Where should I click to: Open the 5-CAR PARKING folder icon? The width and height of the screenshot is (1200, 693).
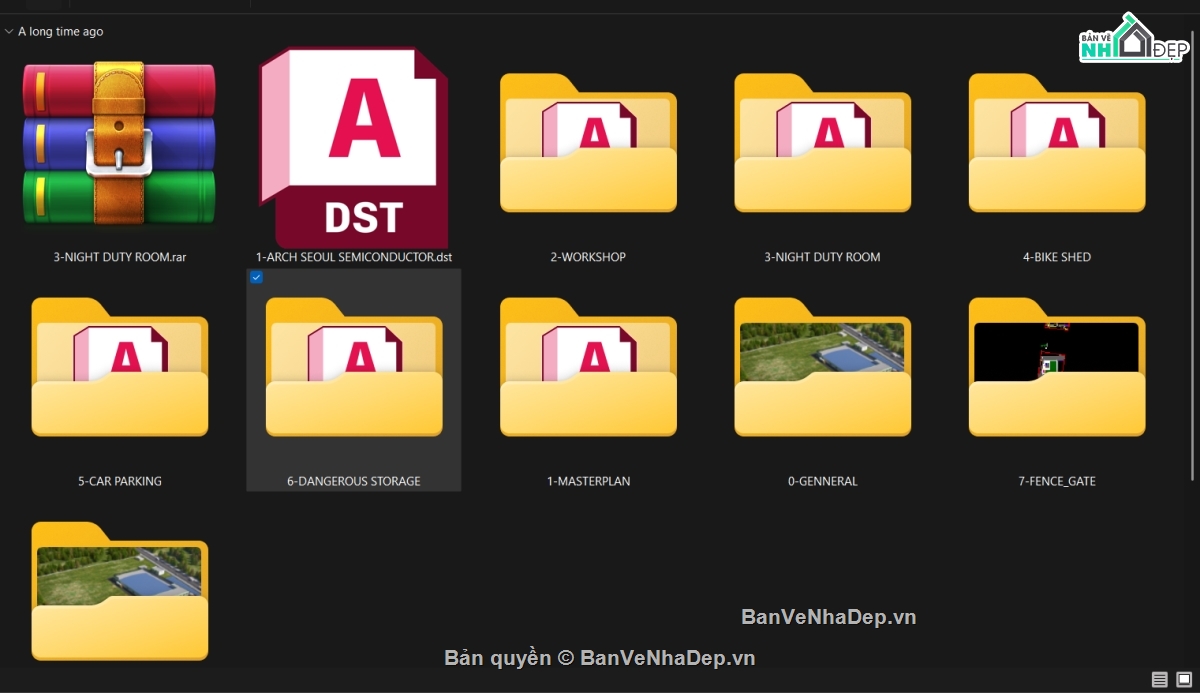point(120,367)
